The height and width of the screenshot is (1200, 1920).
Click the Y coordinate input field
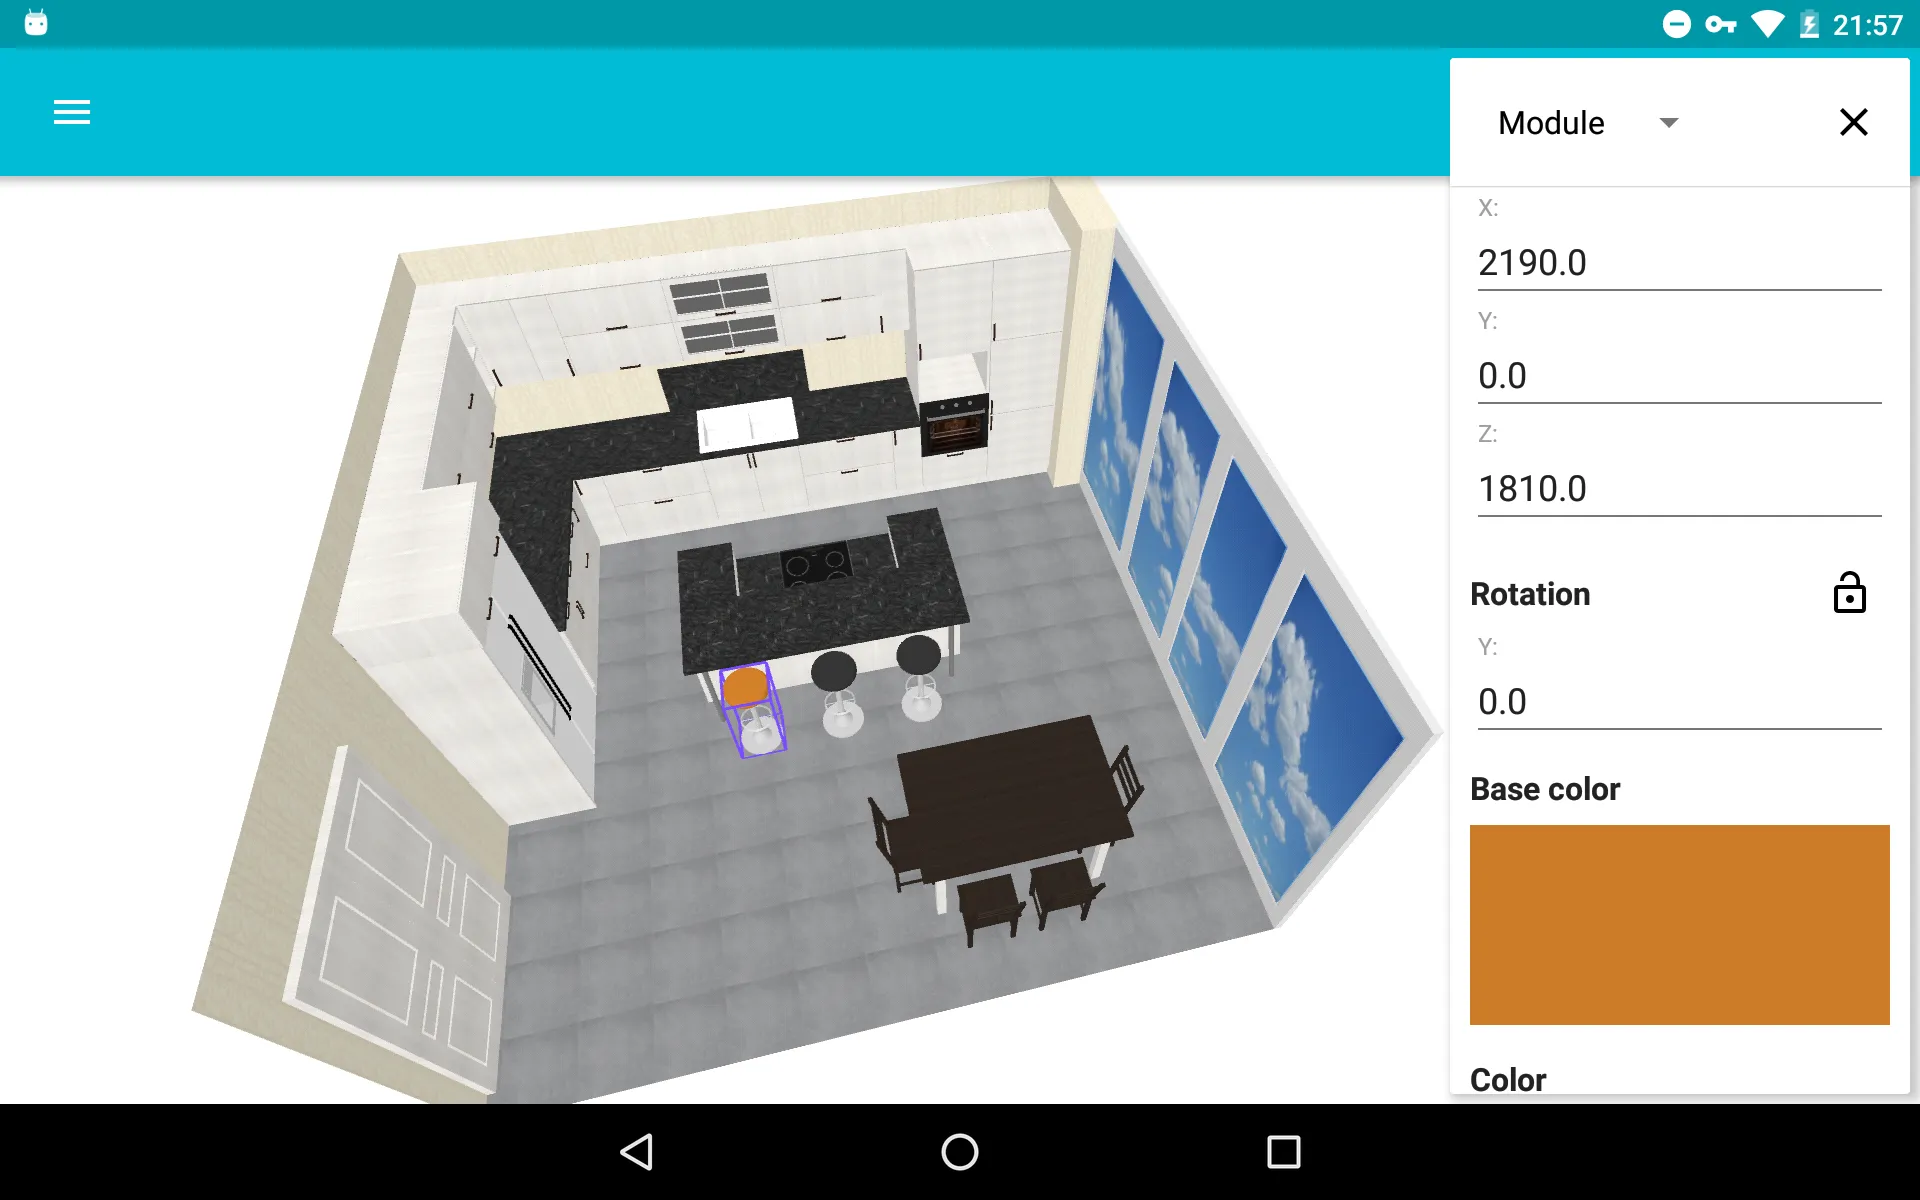pos(1679,376)
